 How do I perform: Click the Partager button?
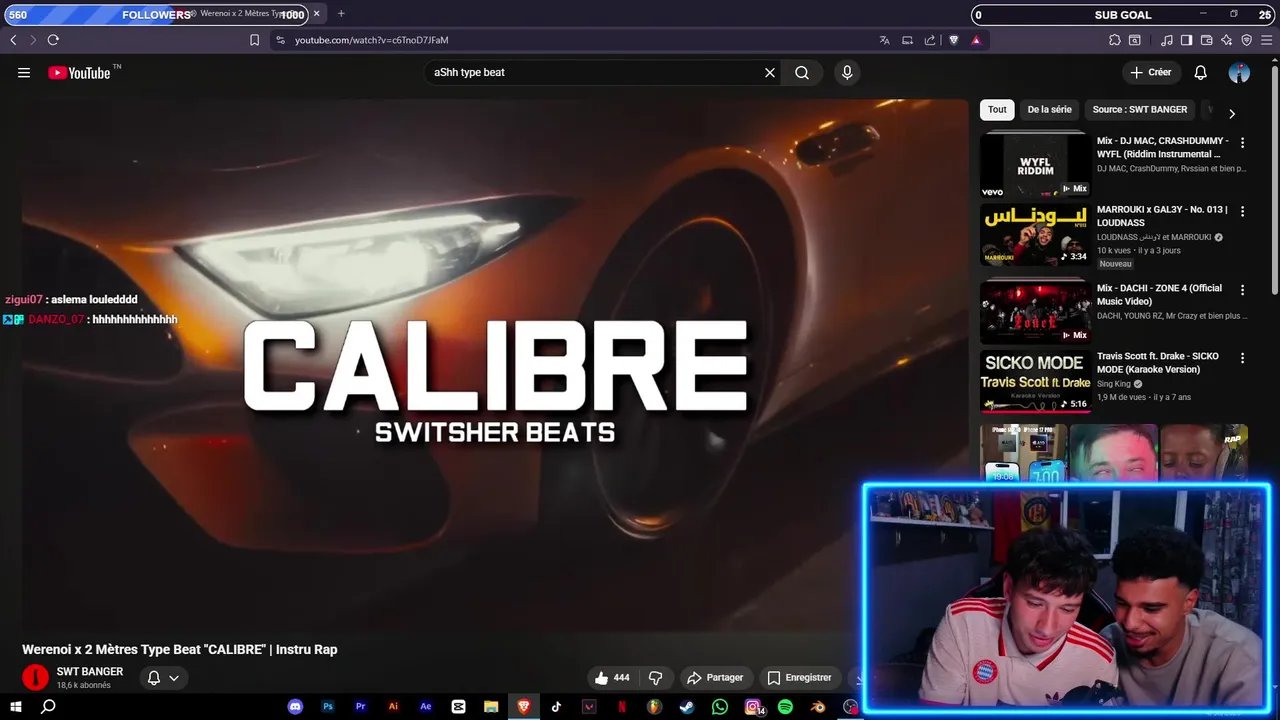click(715, 678)
